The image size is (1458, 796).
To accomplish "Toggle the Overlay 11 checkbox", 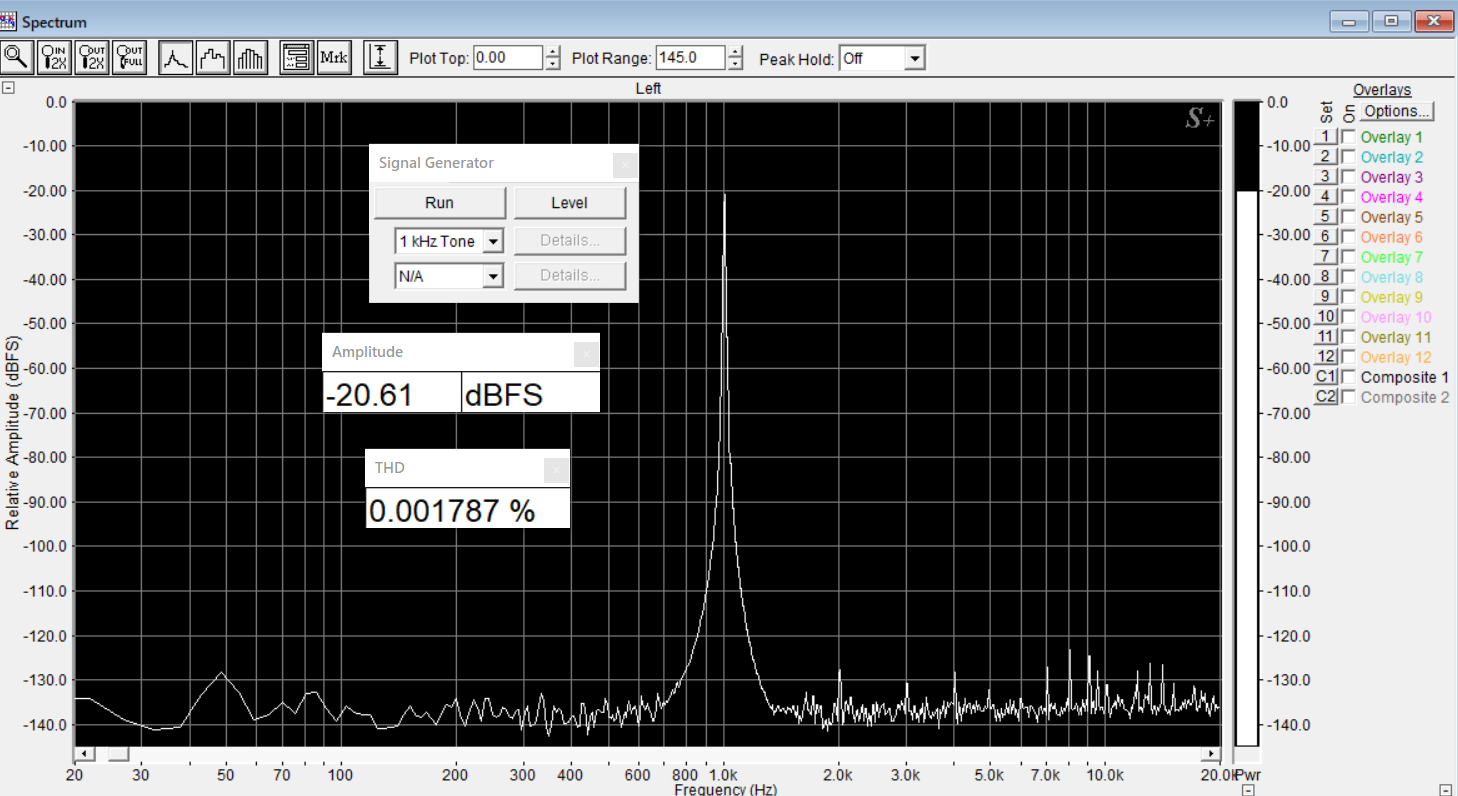I will pos(1349,337).
